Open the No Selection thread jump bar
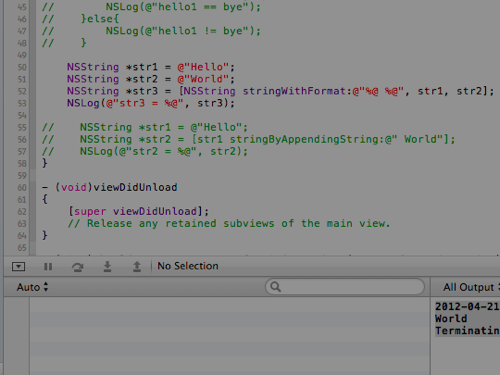500x375 pixels. click(x=188, y=266)
